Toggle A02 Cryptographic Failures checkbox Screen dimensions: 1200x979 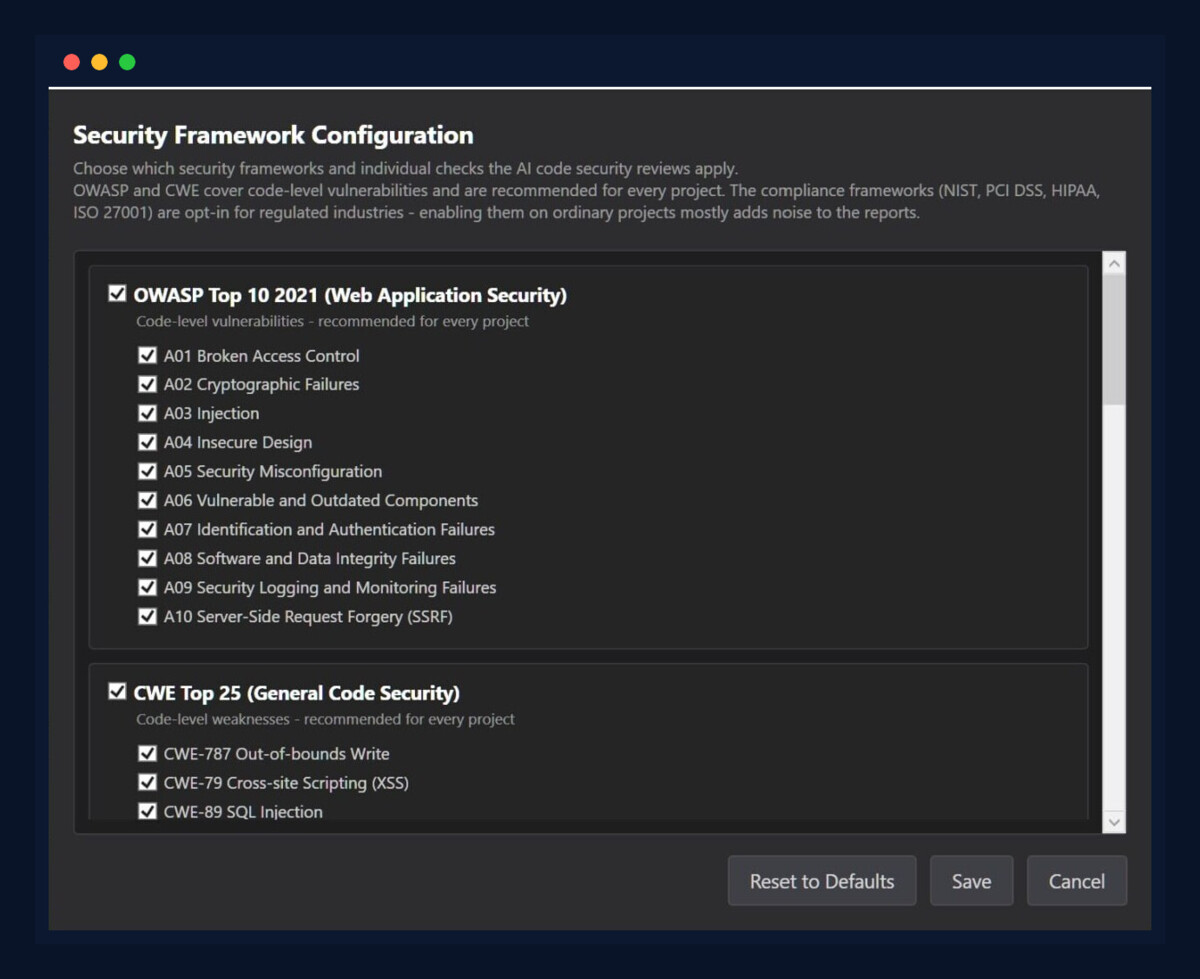[x=147, y=384]
